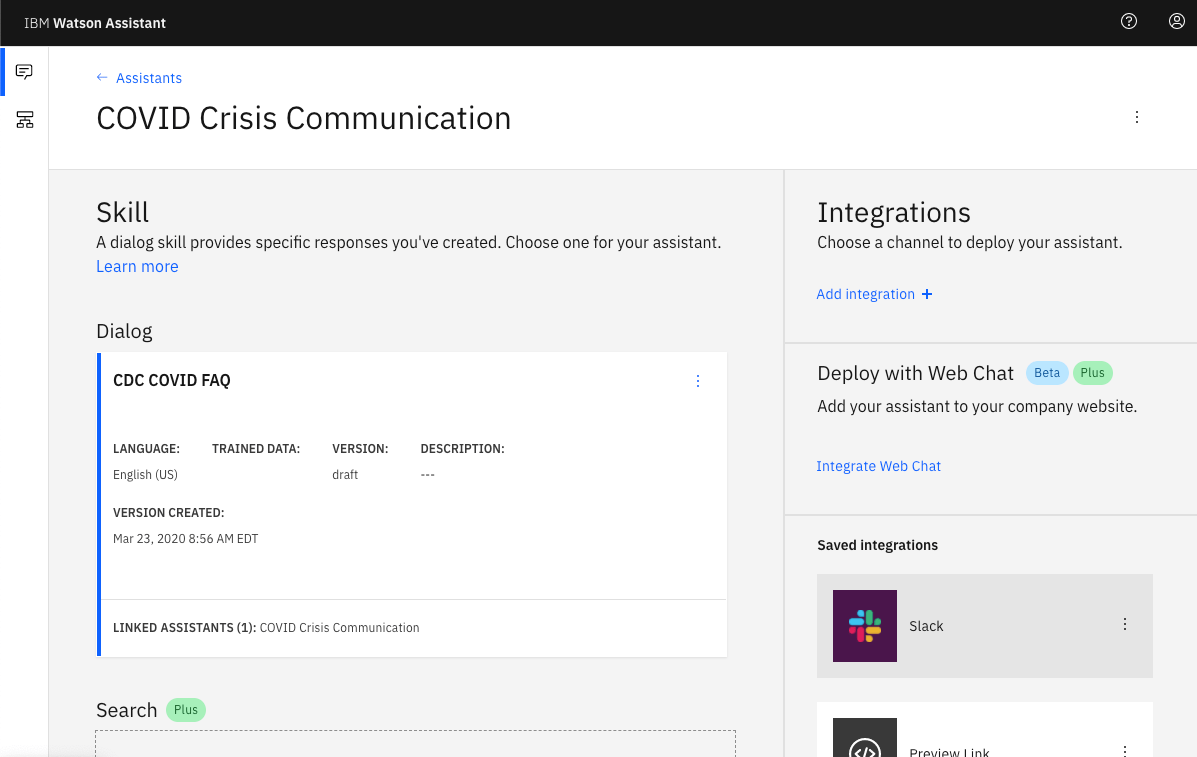Click the Plus tag beside Web Chat
Viewport: 1197px width, 757px height.
(1092, 373)
